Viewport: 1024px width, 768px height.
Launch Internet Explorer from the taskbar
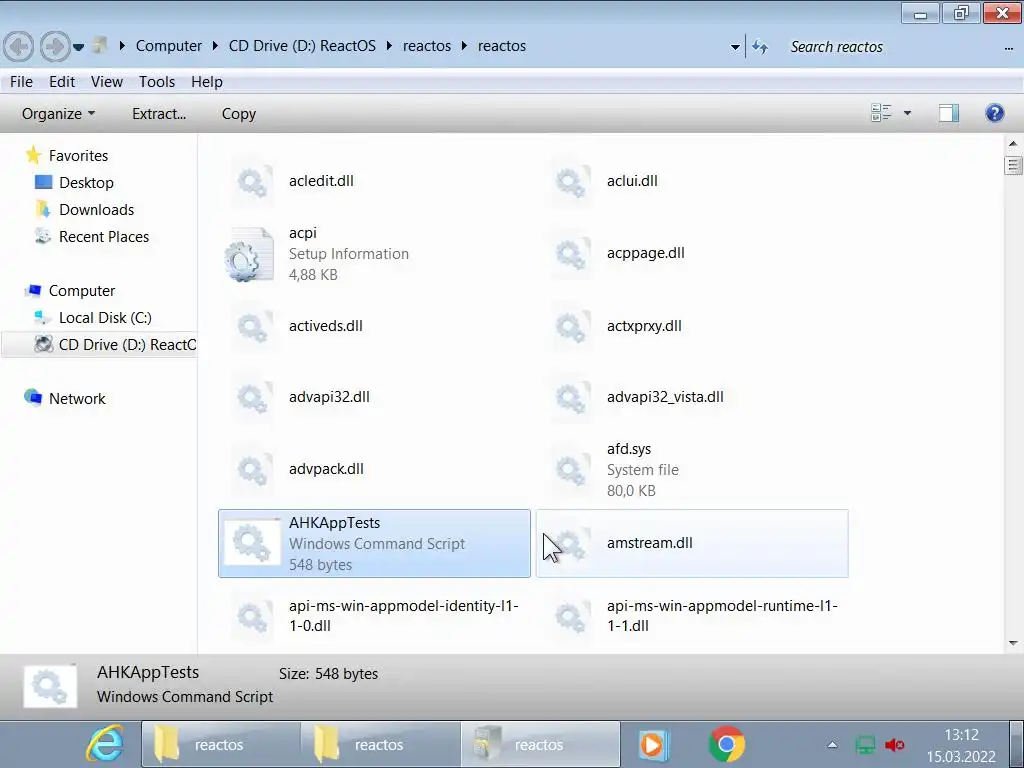click(x=104, y=744)
